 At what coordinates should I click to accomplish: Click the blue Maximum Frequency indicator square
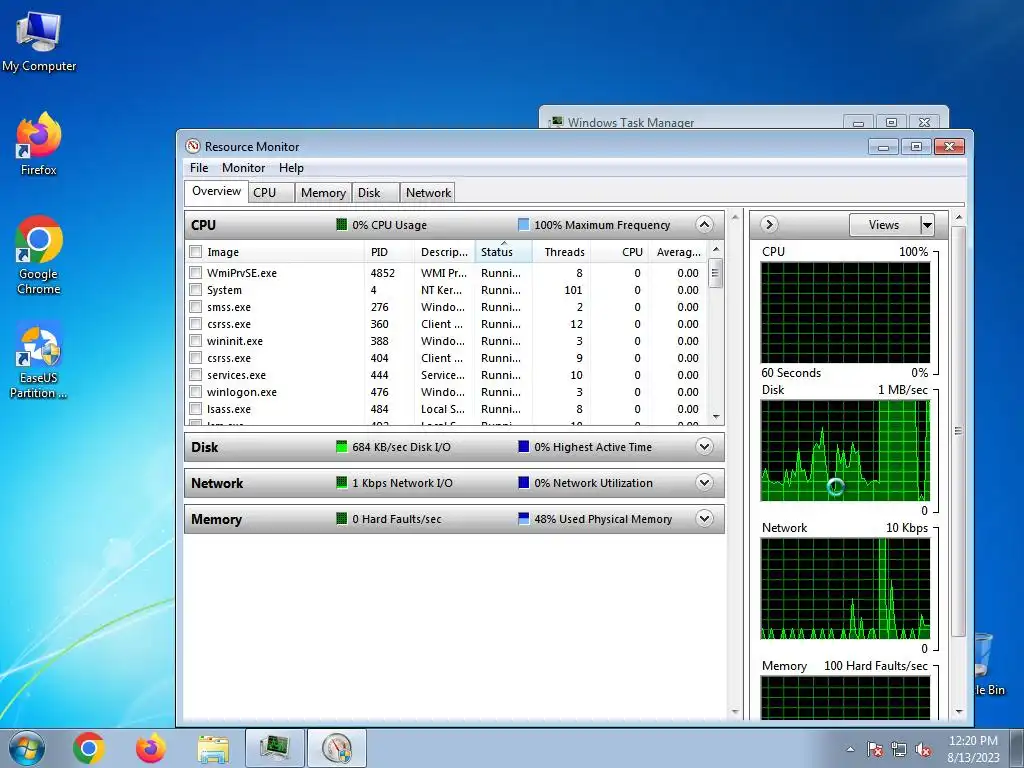(523, 225)
